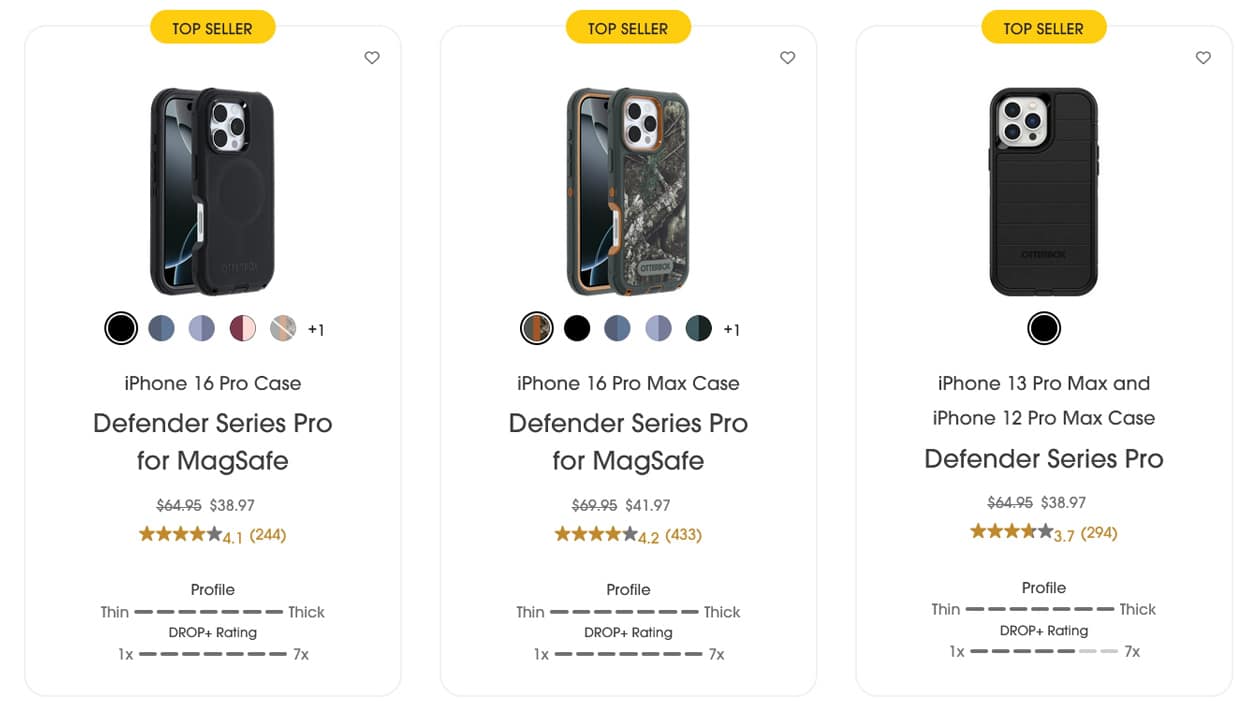Click the TOP SELLER badge on the first product
This screenshot has width=1259, height=701.
click(212, 27)
